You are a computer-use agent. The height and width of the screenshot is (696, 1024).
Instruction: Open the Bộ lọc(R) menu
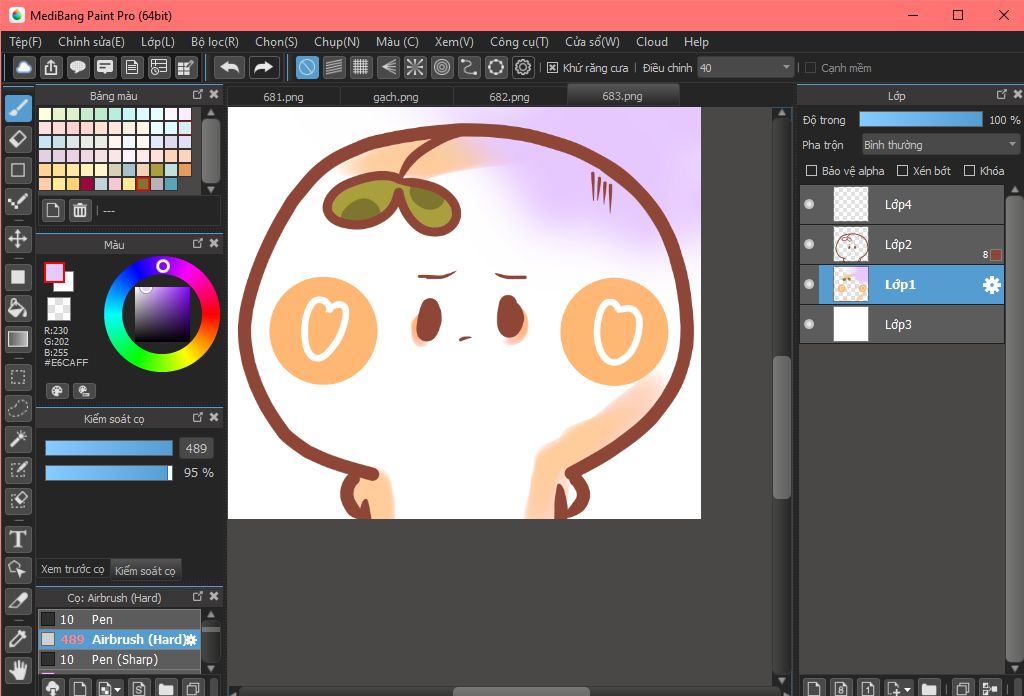[x=214, y=42]
